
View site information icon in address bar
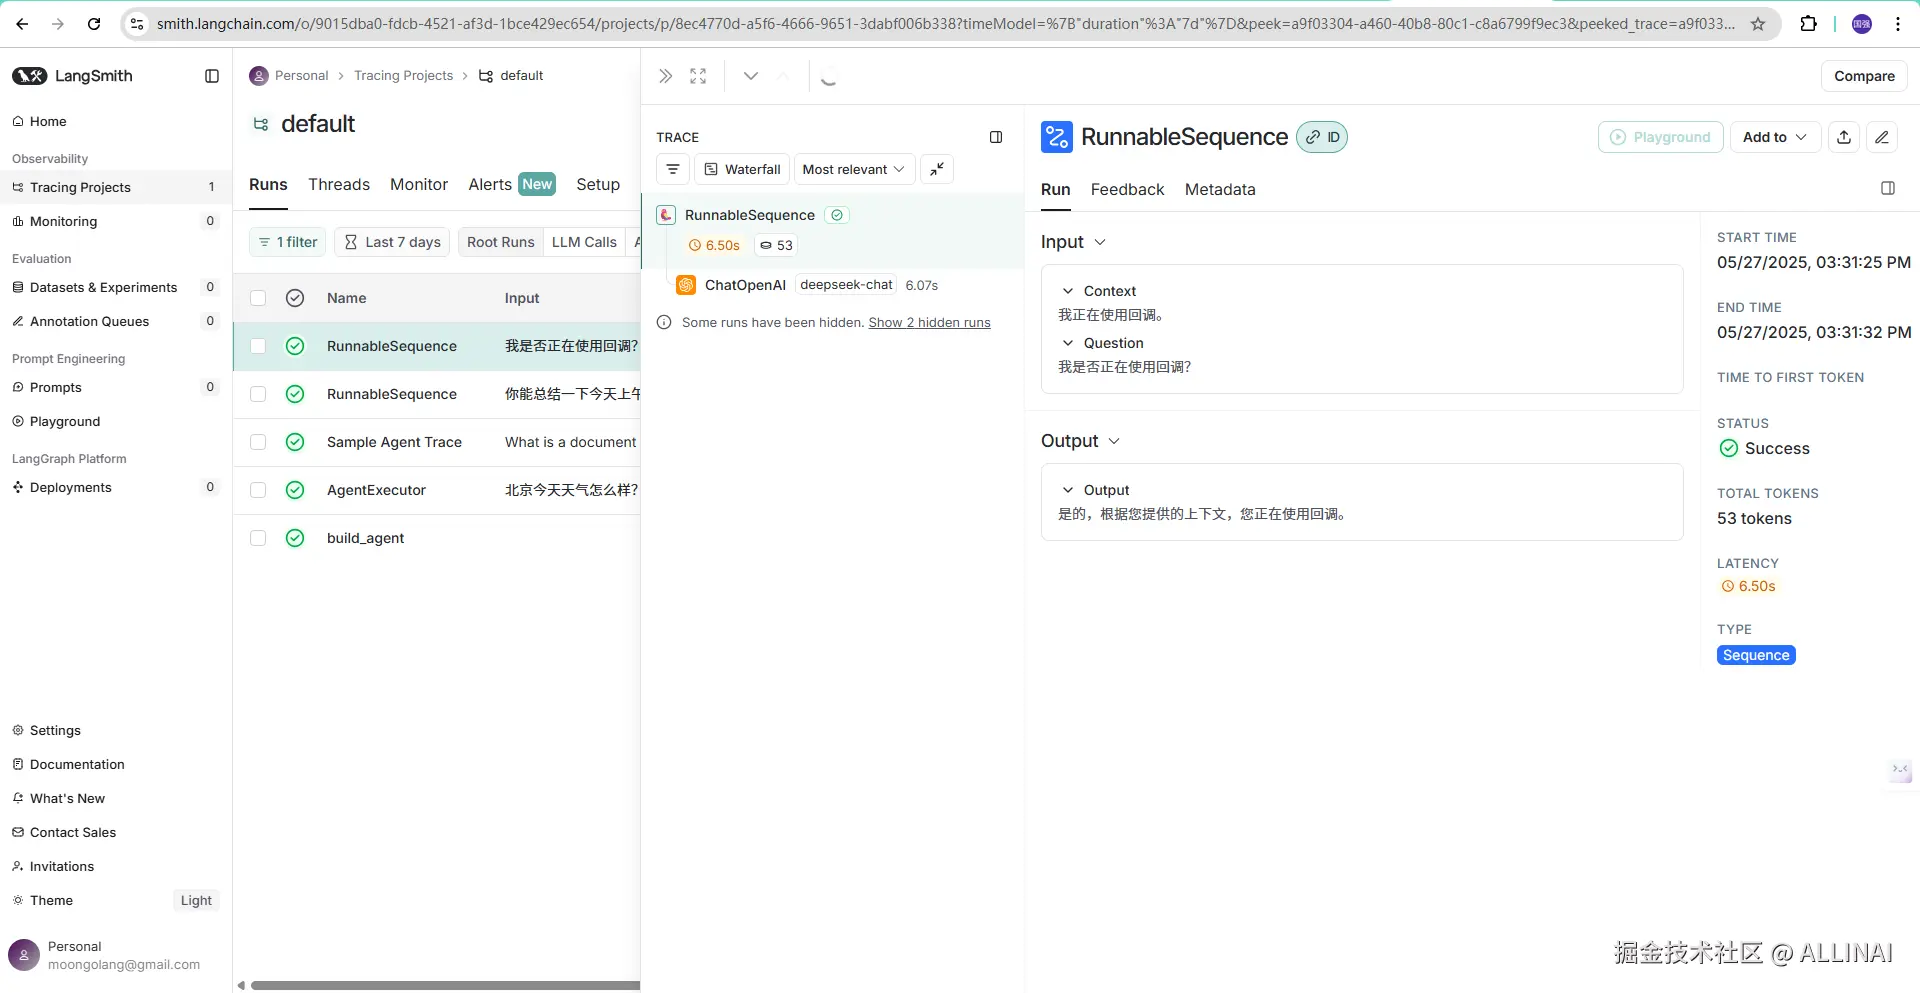pyautogui.click(x=138, y=24)
